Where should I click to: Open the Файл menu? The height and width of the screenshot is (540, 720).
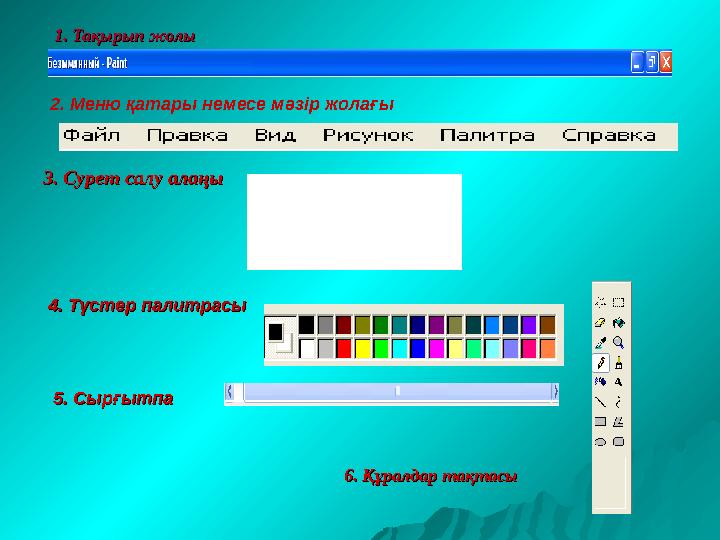pyautogui.click(x=91, y=135)
